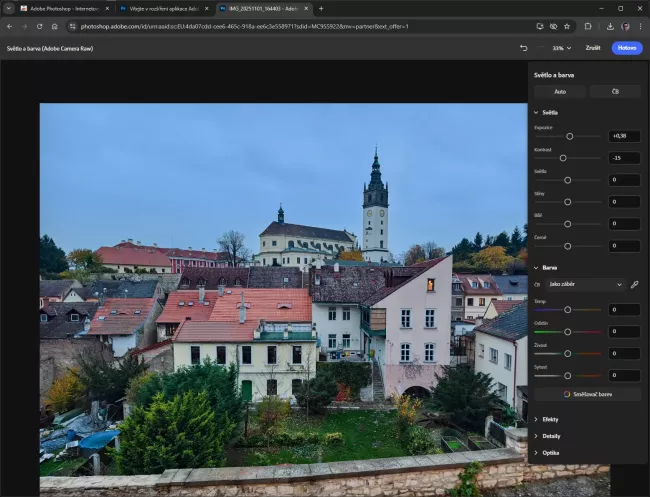Click the Černé slider handle
Image resolution: width=650 pixels, height=497 pixels.
(x=568, y=246)
